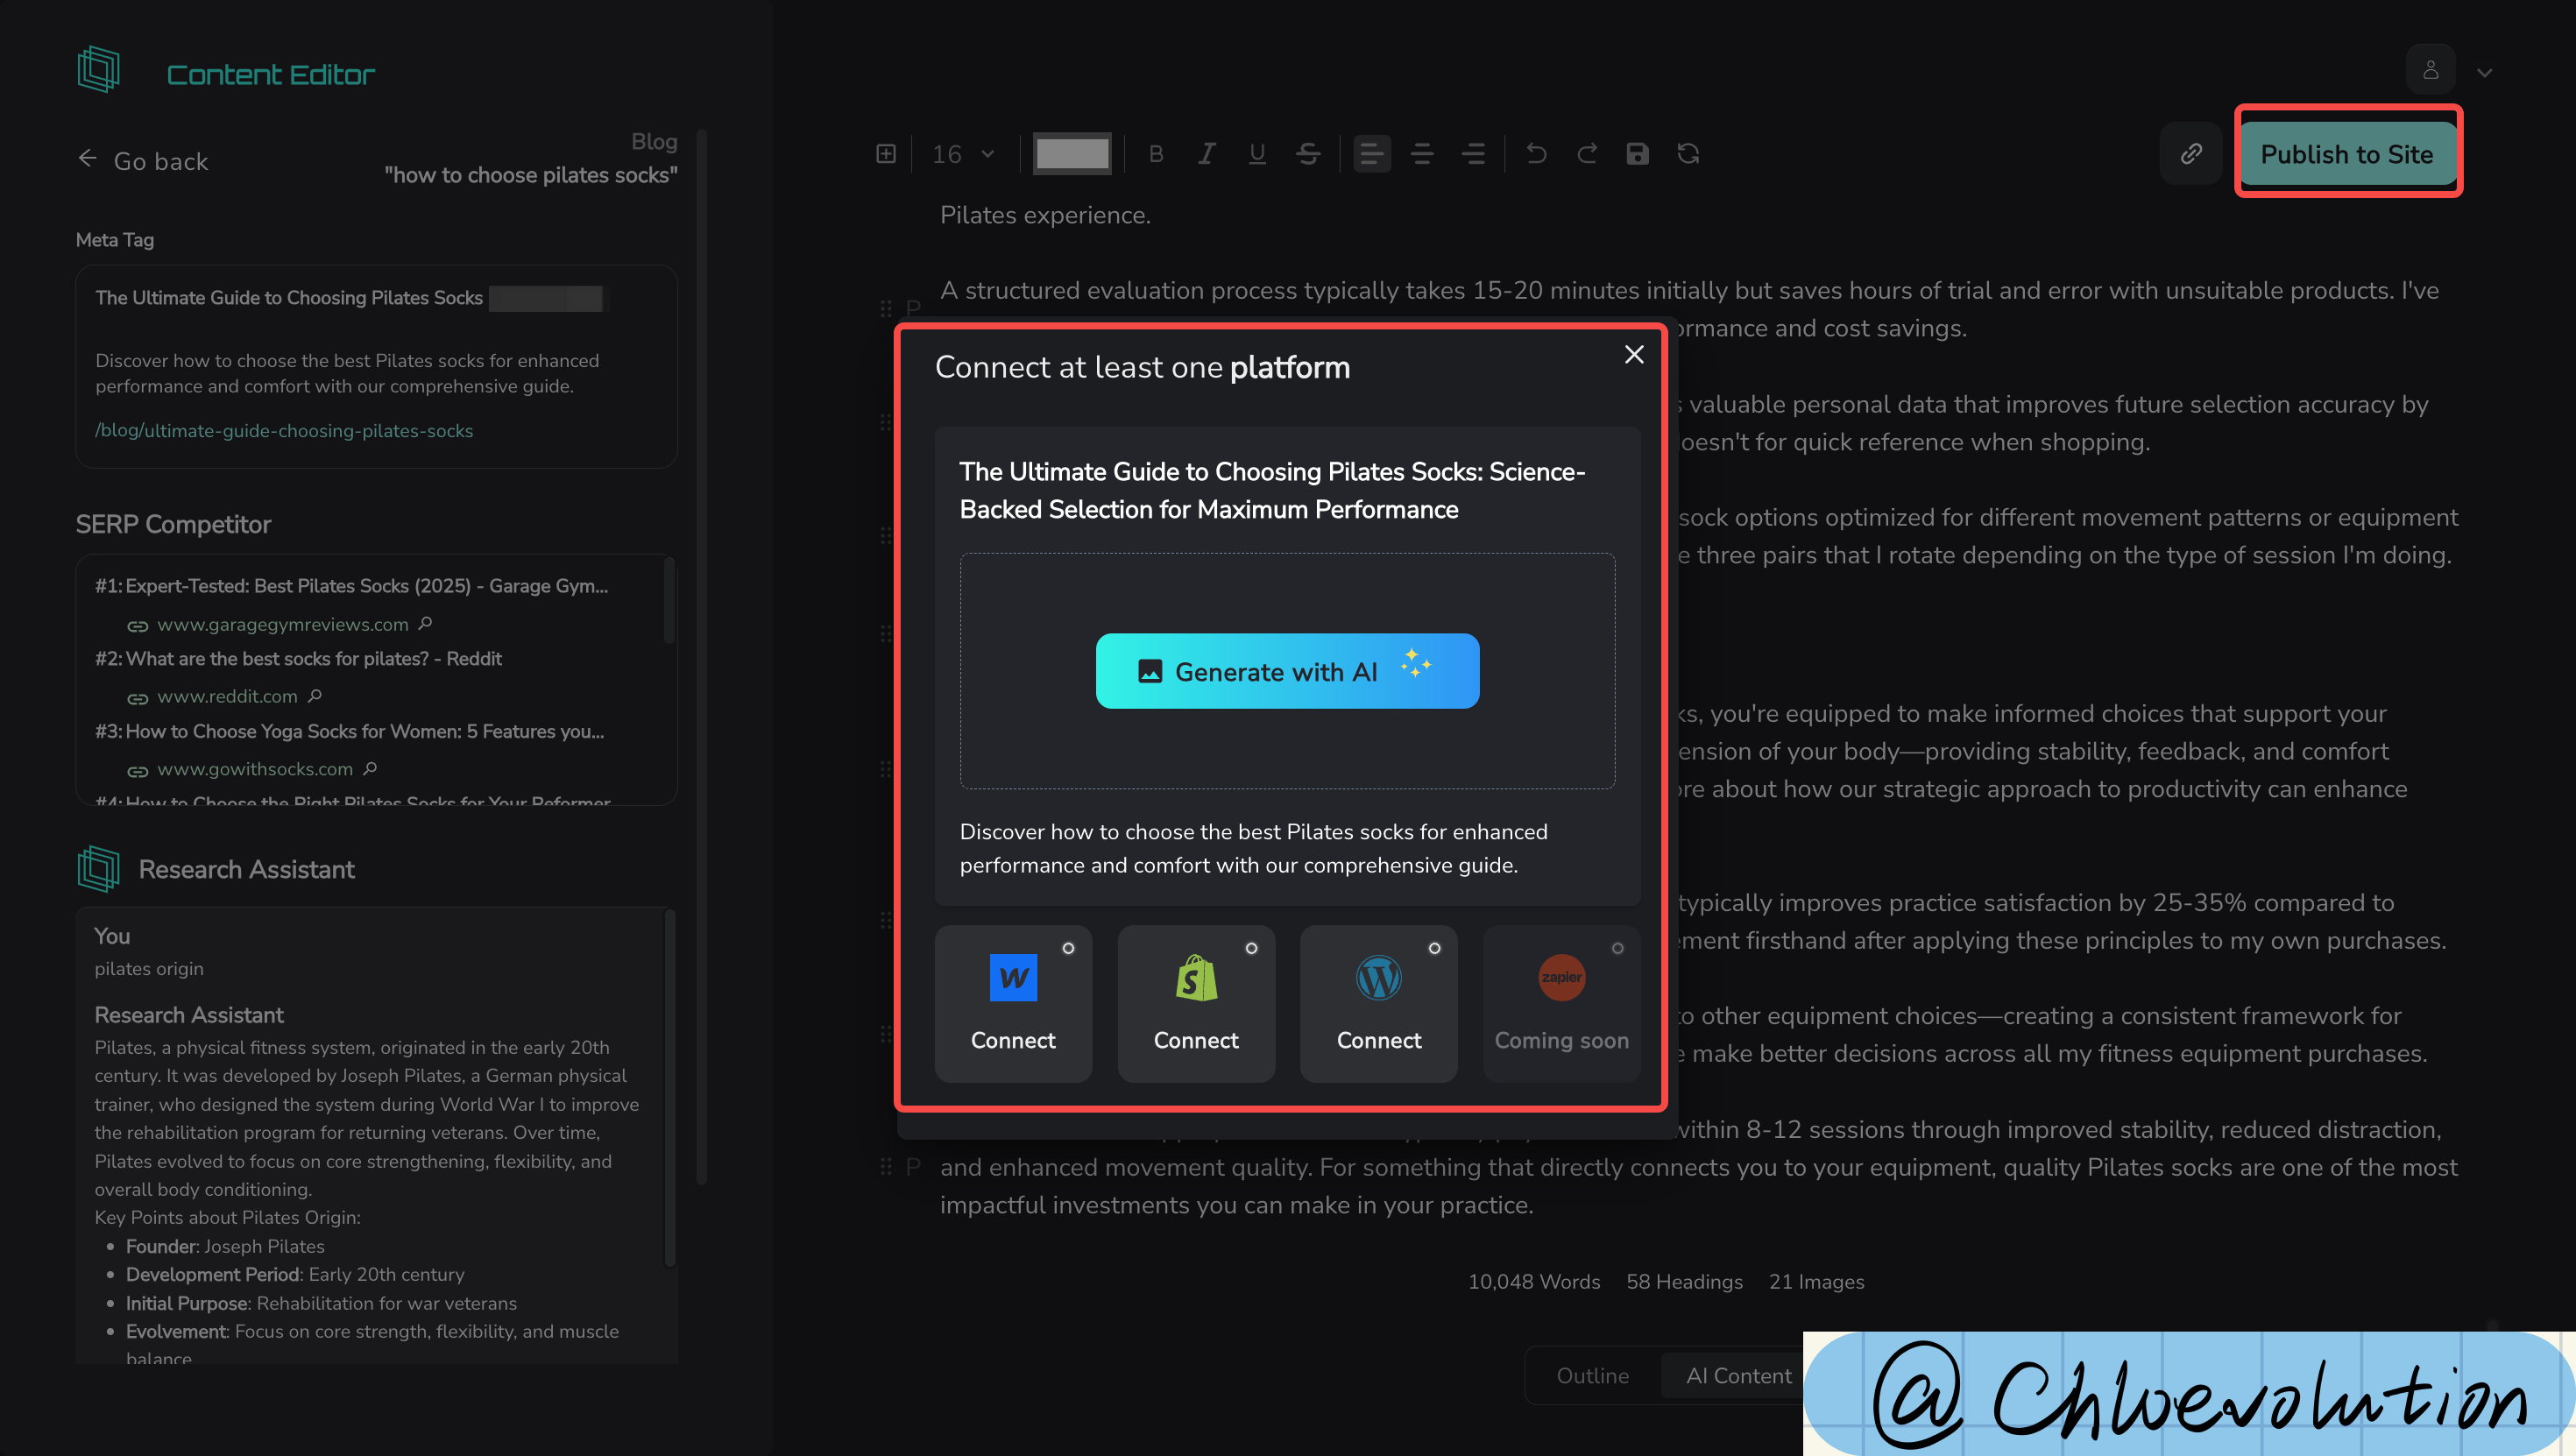Screen dimensions: 2576x1456
Task: Click the save disk icon
Action: [x=1638, y=154]
